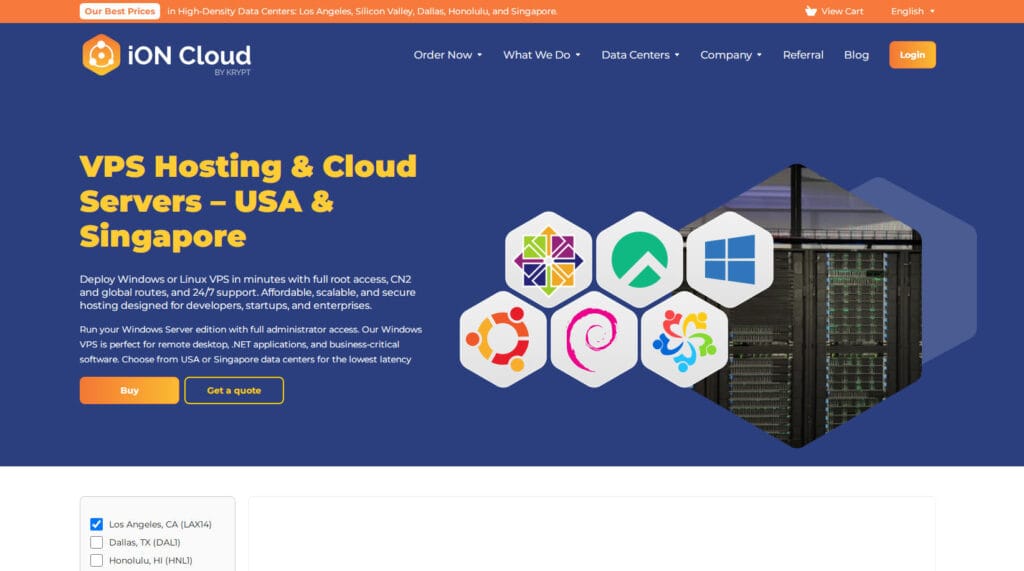This screenshot has width=1024, height=571.
Task: Click the Get a quote button
Action: tap(234, 390)
